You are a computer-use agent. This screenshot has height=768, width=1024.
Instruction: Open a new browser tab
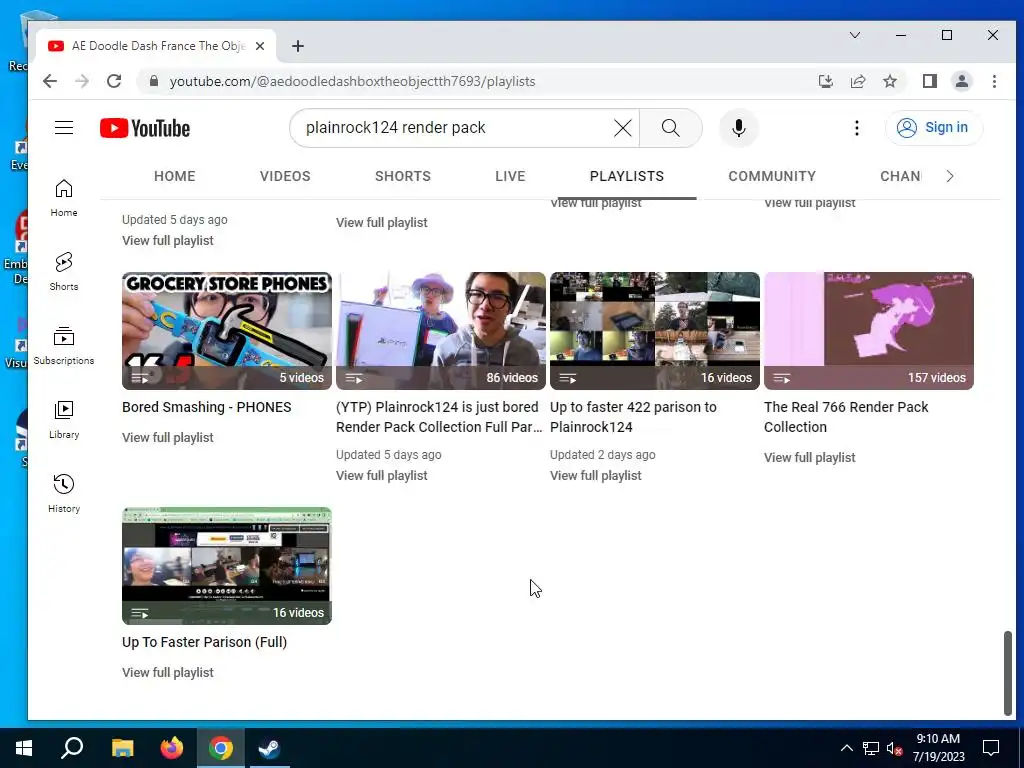pyautogui.click(x=298, y=46)
